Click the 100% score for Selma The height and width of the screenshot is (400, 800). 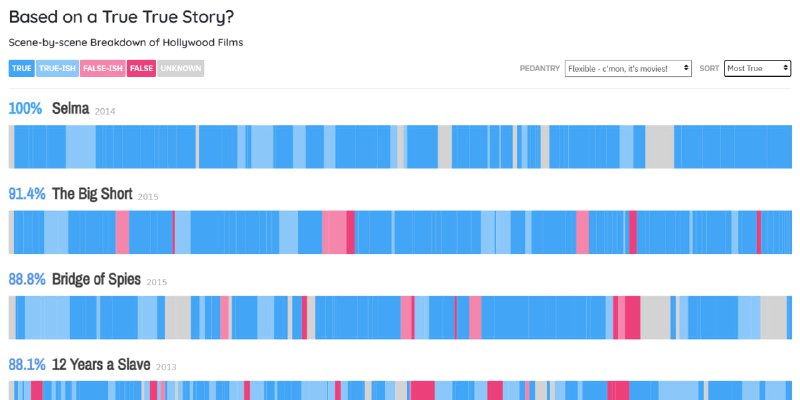click(x=26, y=109)
